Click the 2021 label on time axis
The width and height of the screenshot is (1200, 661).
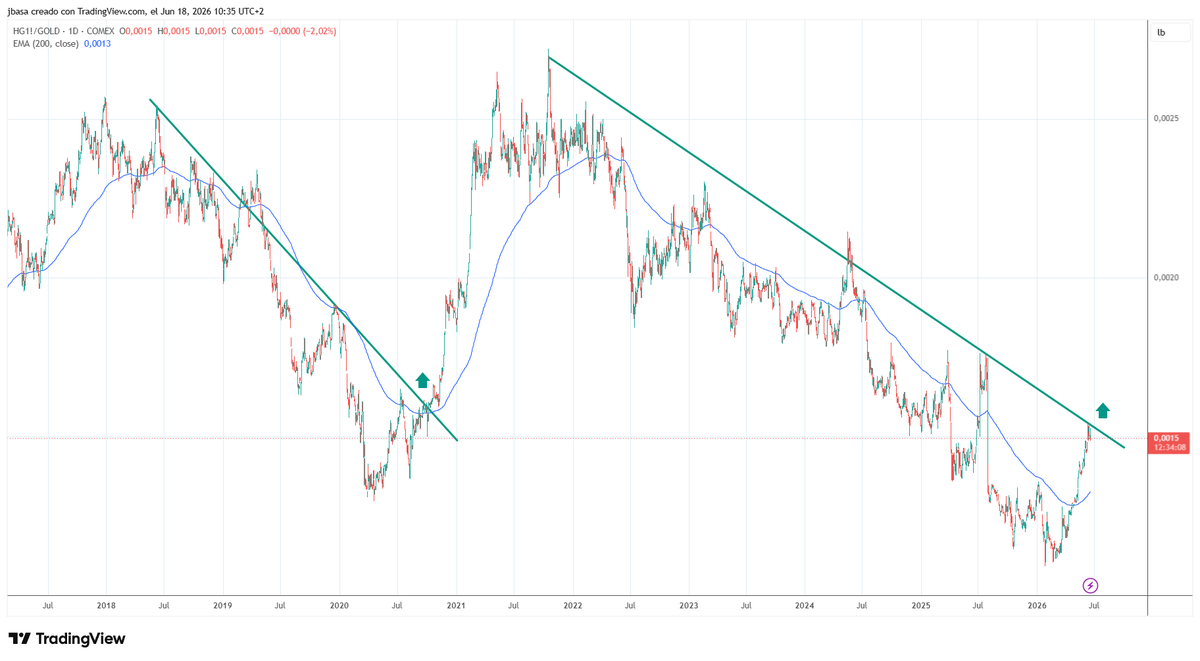coord(456,606)
